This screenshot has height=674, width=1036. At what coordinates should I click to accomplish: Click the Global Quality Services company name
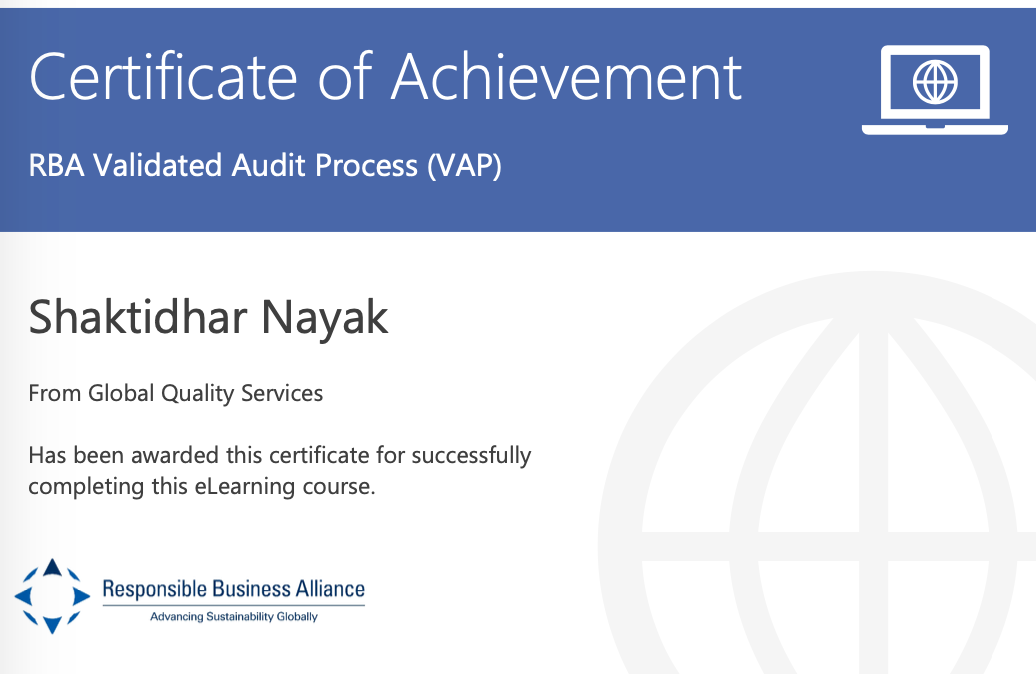pos(206,393)
